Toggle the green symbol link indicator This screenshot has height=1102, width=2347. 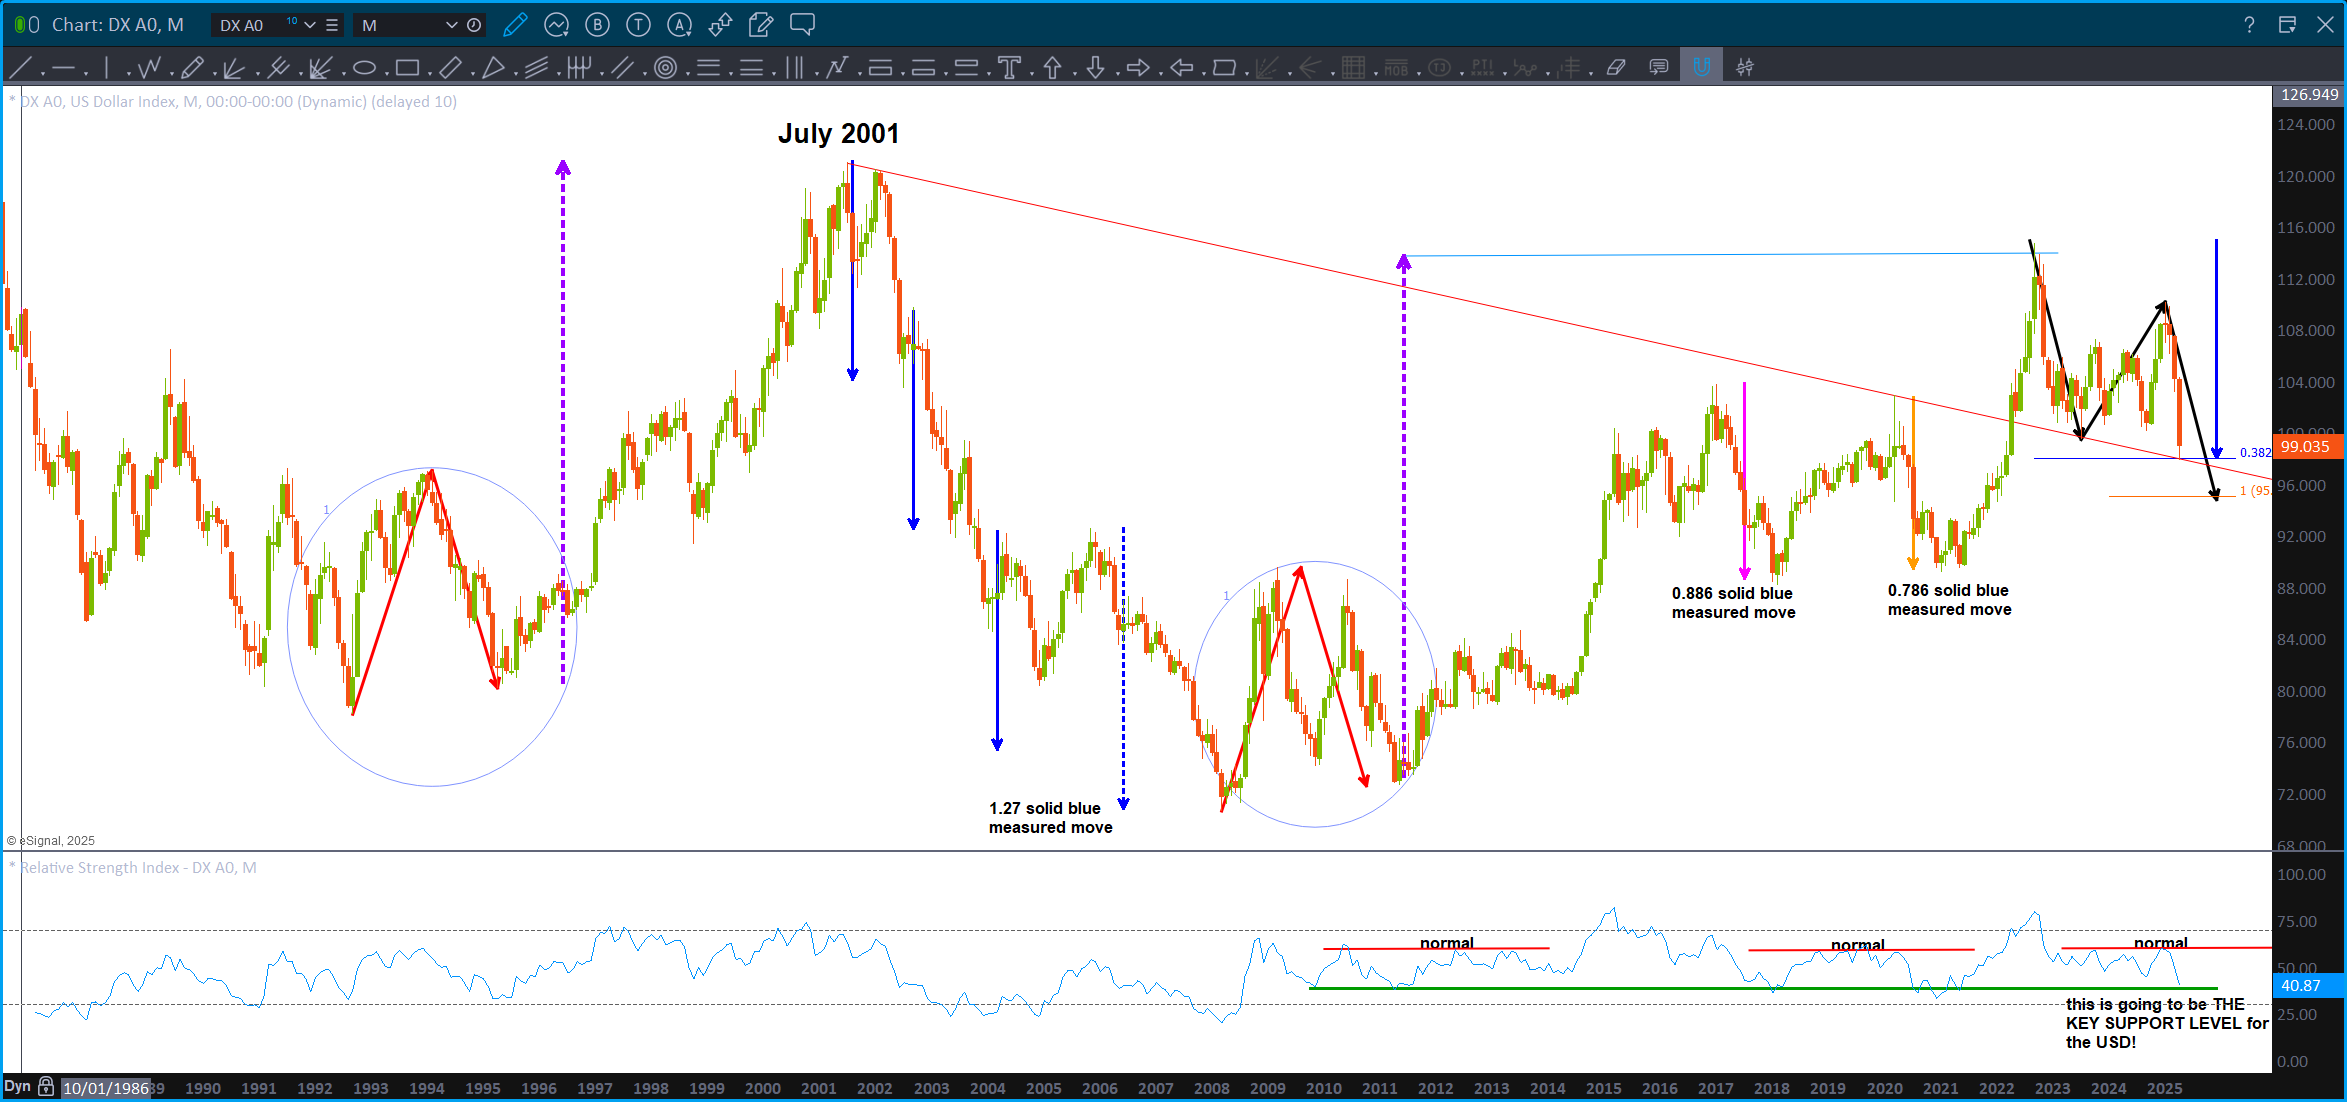pos(20,25)
